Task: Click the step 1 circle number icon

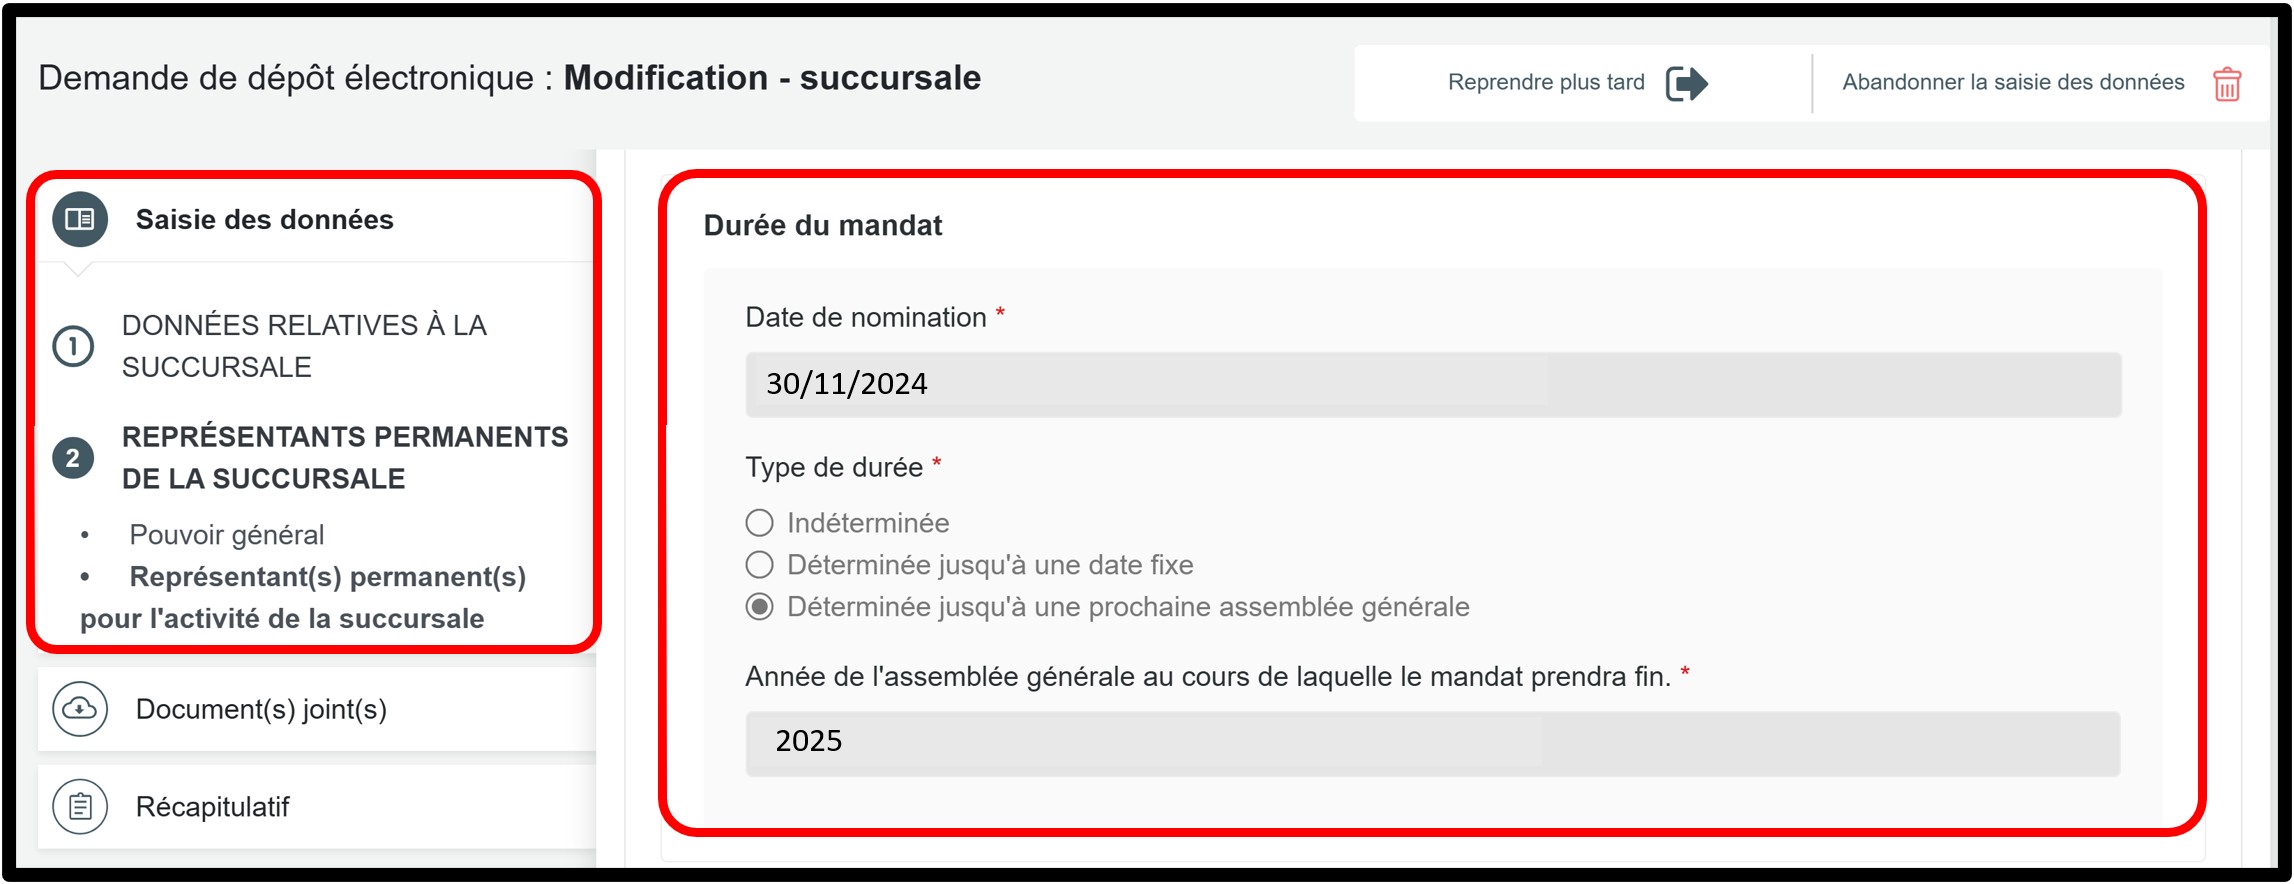Action: coord(73,346)
